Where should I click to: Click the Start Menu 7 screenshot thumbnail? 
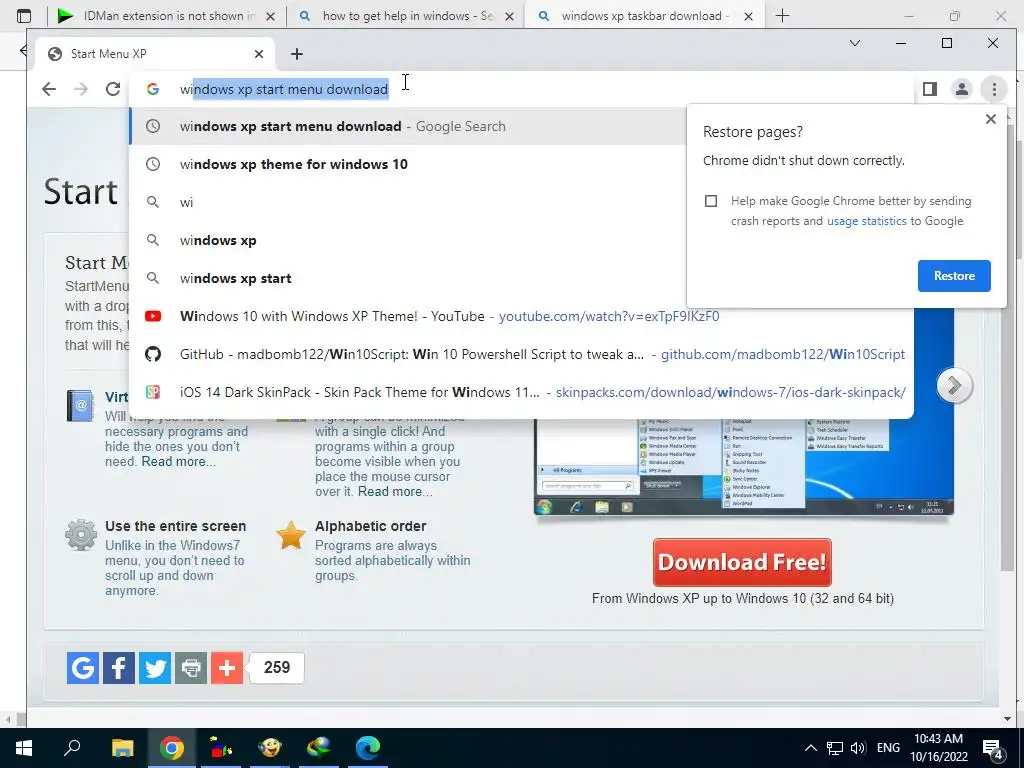(744, 466)
